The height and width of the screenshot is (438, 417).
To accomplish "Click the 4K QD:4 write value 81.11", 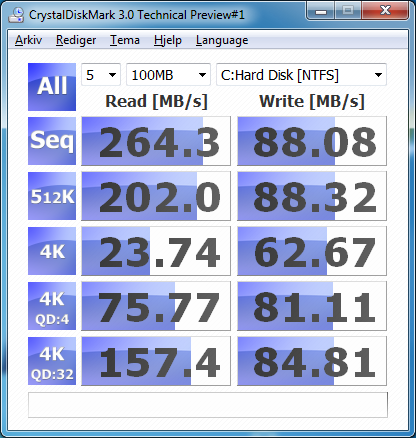I will tap(312, 306).
